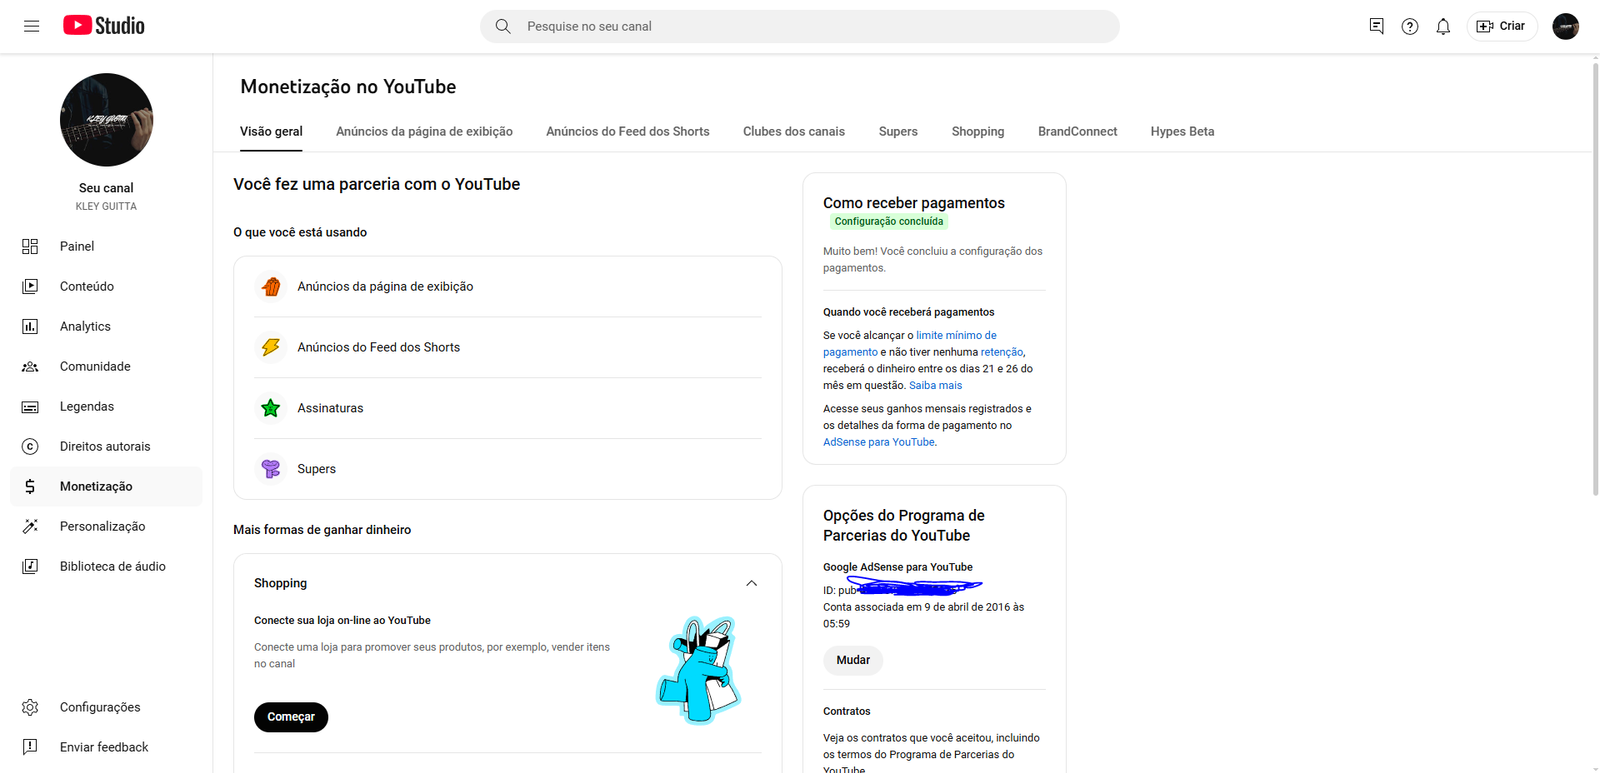
Task: Click the watch page ads icon
Action: click(270, 287)
